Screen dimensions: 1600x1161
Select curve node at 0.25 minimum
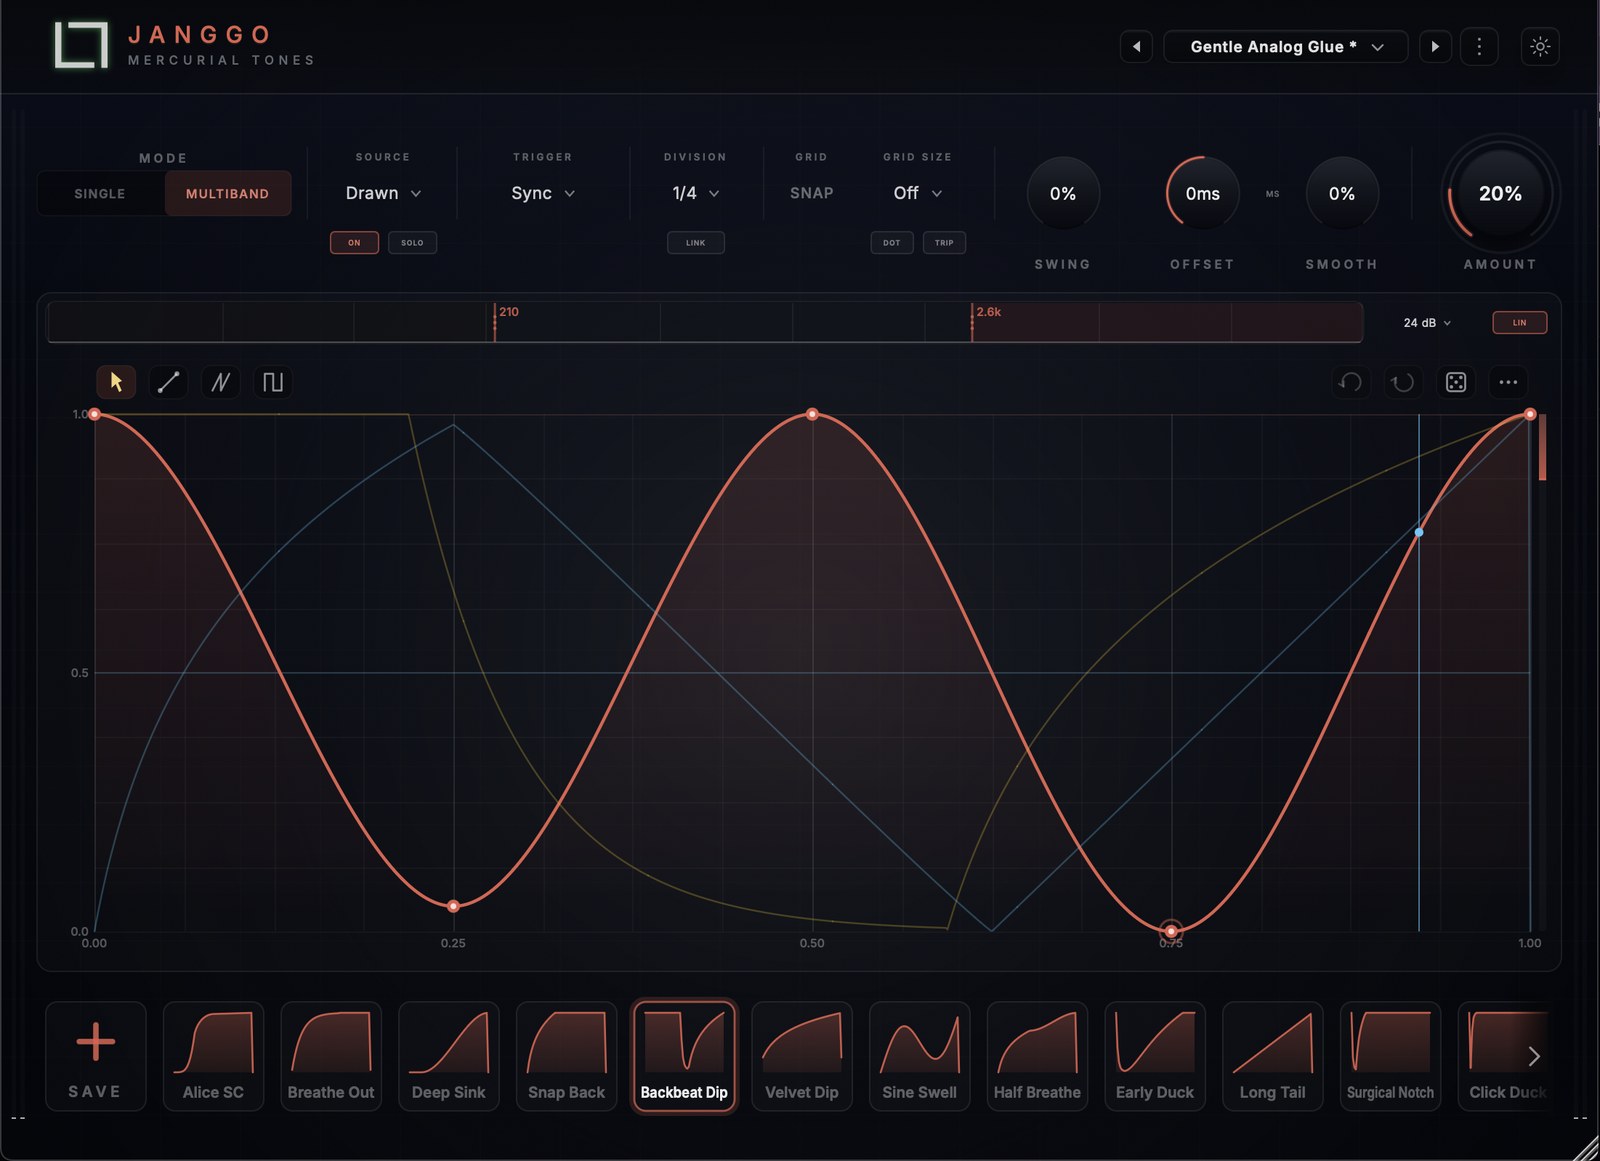click(454, 906)
